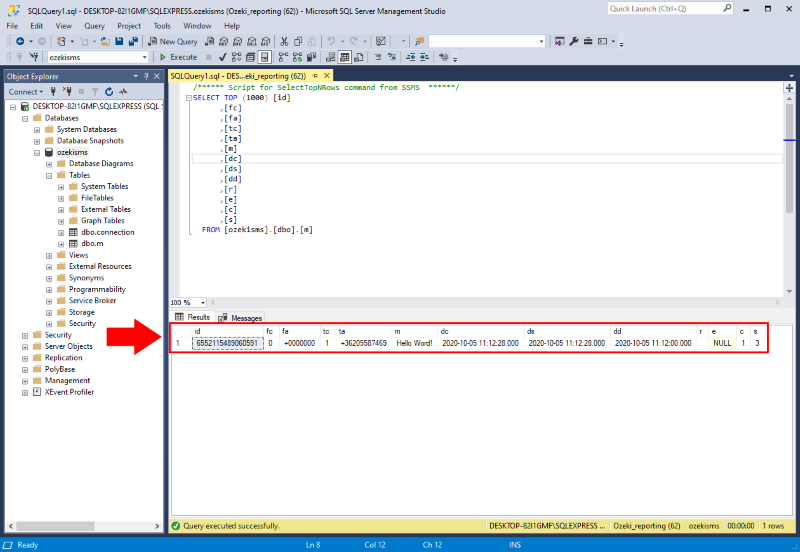Toggle Include Client Statistics icon
Screen dimensions: 800x552
pos(311,57)
